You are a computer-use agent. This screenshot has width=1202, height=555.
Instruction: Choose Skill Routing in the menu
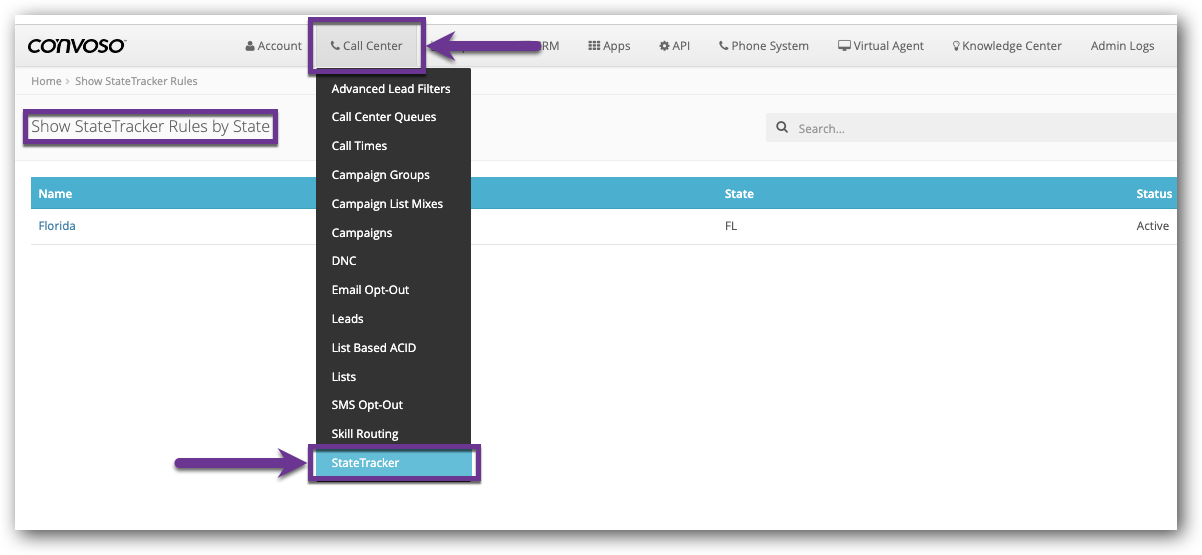pyautogui.click(x=365, y=434)
